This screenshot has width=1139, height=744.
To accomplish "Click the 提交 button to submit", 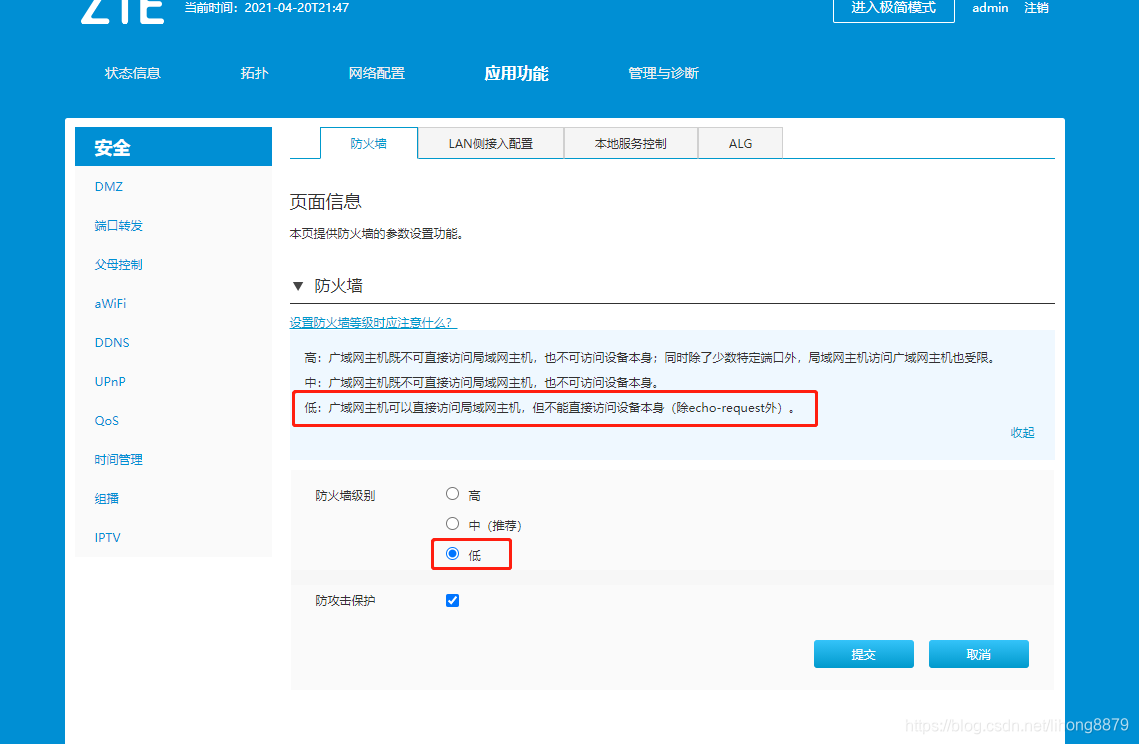I will click(x=863, y=653).
